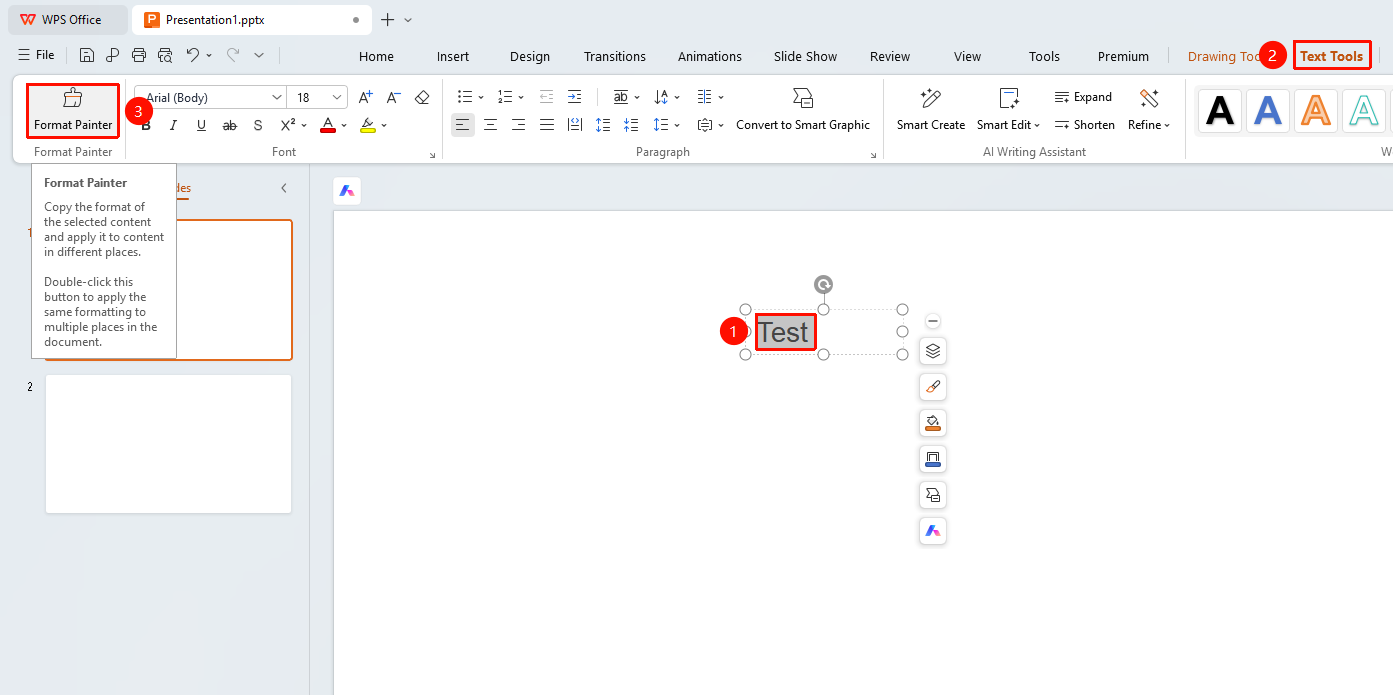Viewport: 1393px width, 695px height.
Task: Expand the numbered list options arrow
Action: [x=522, y=98]
